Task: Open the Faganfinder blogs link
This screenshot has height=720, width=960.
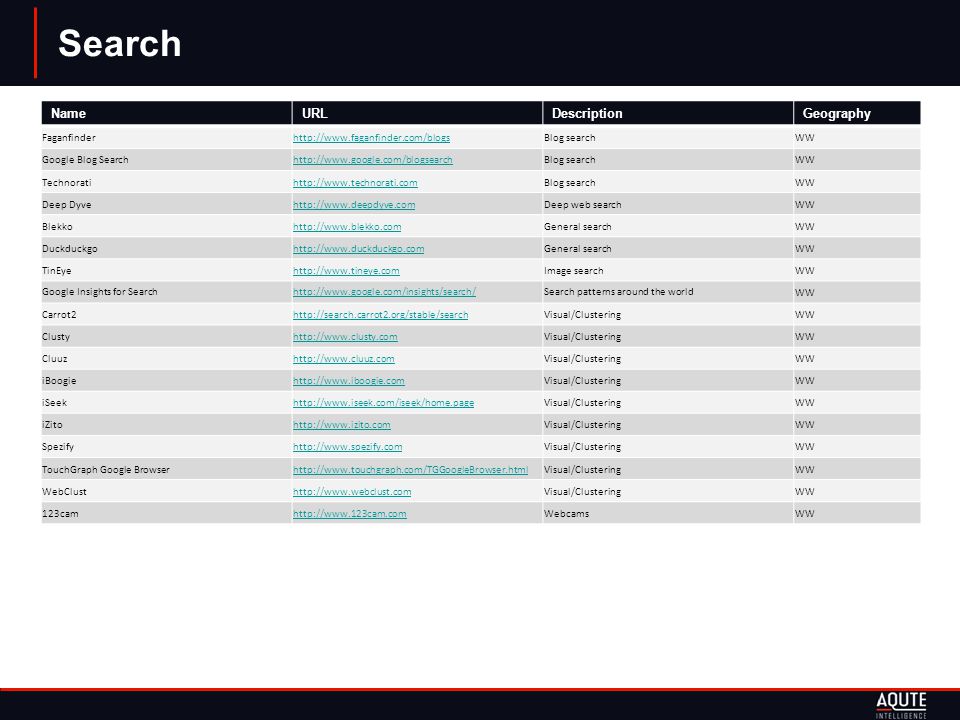Action: coord(371,138)
